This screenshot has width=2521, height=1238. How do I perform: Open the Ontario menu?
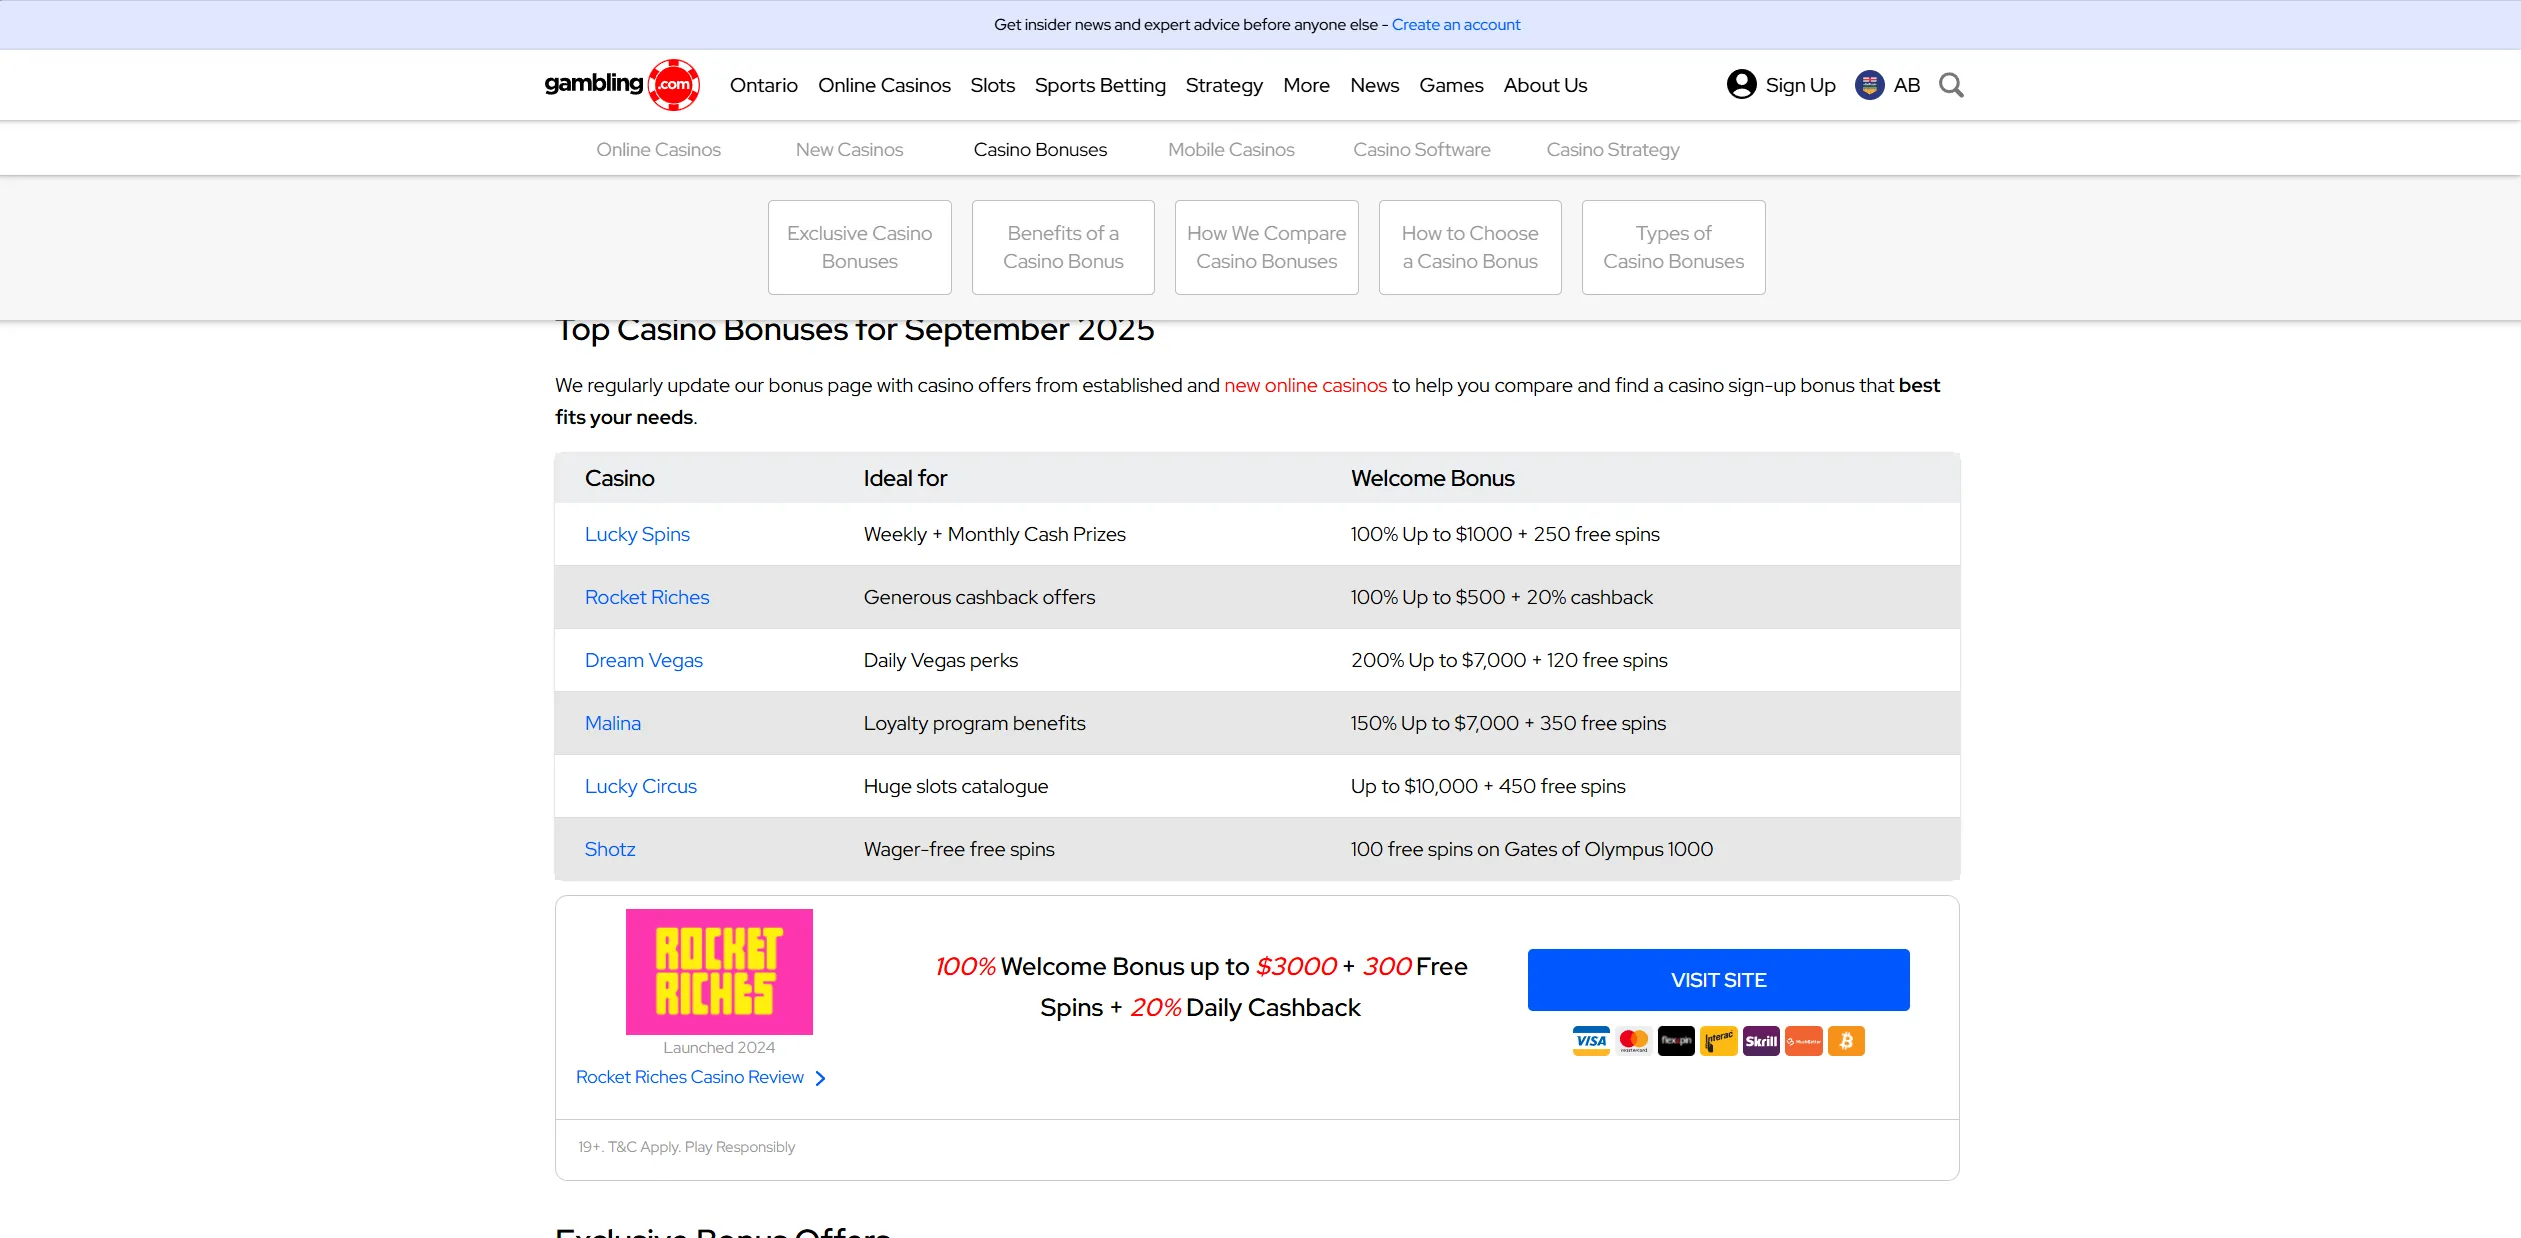pos(764,85)
